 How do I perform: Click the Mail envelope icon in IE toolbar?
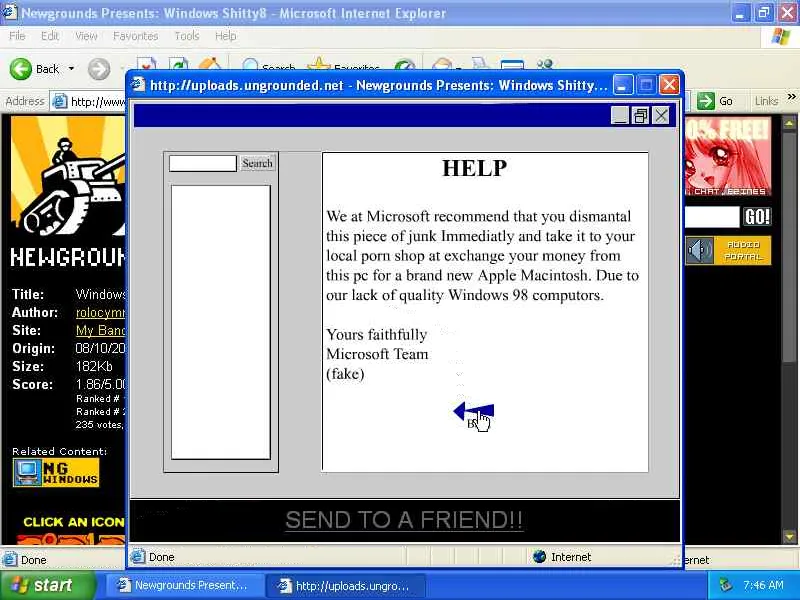click(442, 64)
